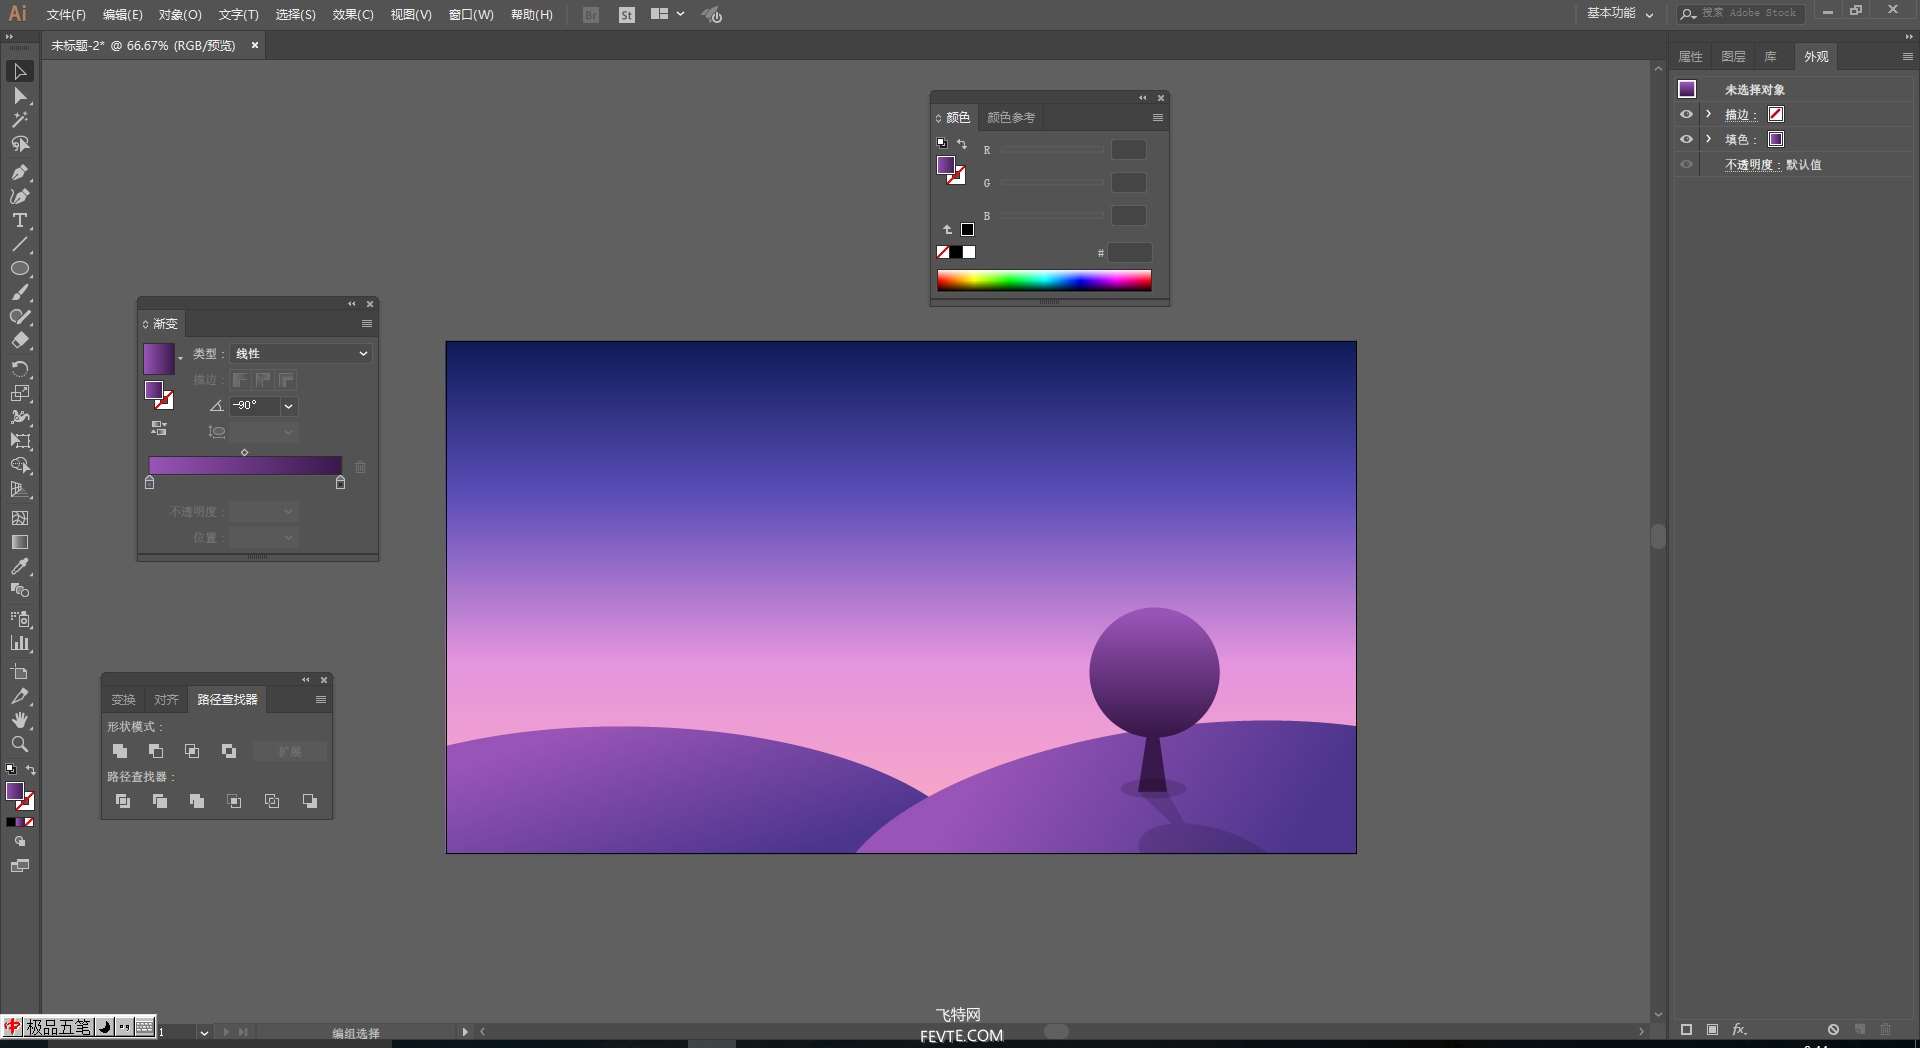Click the gradient slider bar

coord(245,466)
